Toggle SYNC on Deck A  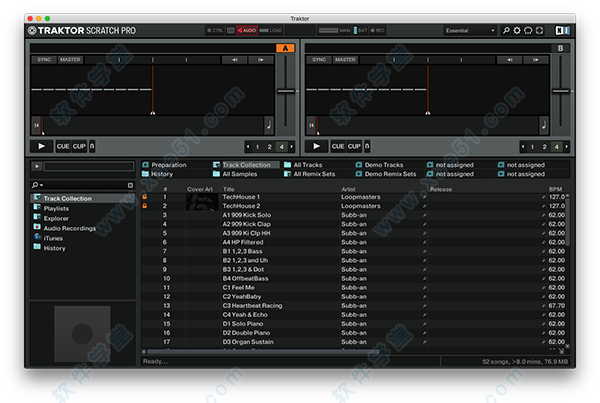[44, 60]
